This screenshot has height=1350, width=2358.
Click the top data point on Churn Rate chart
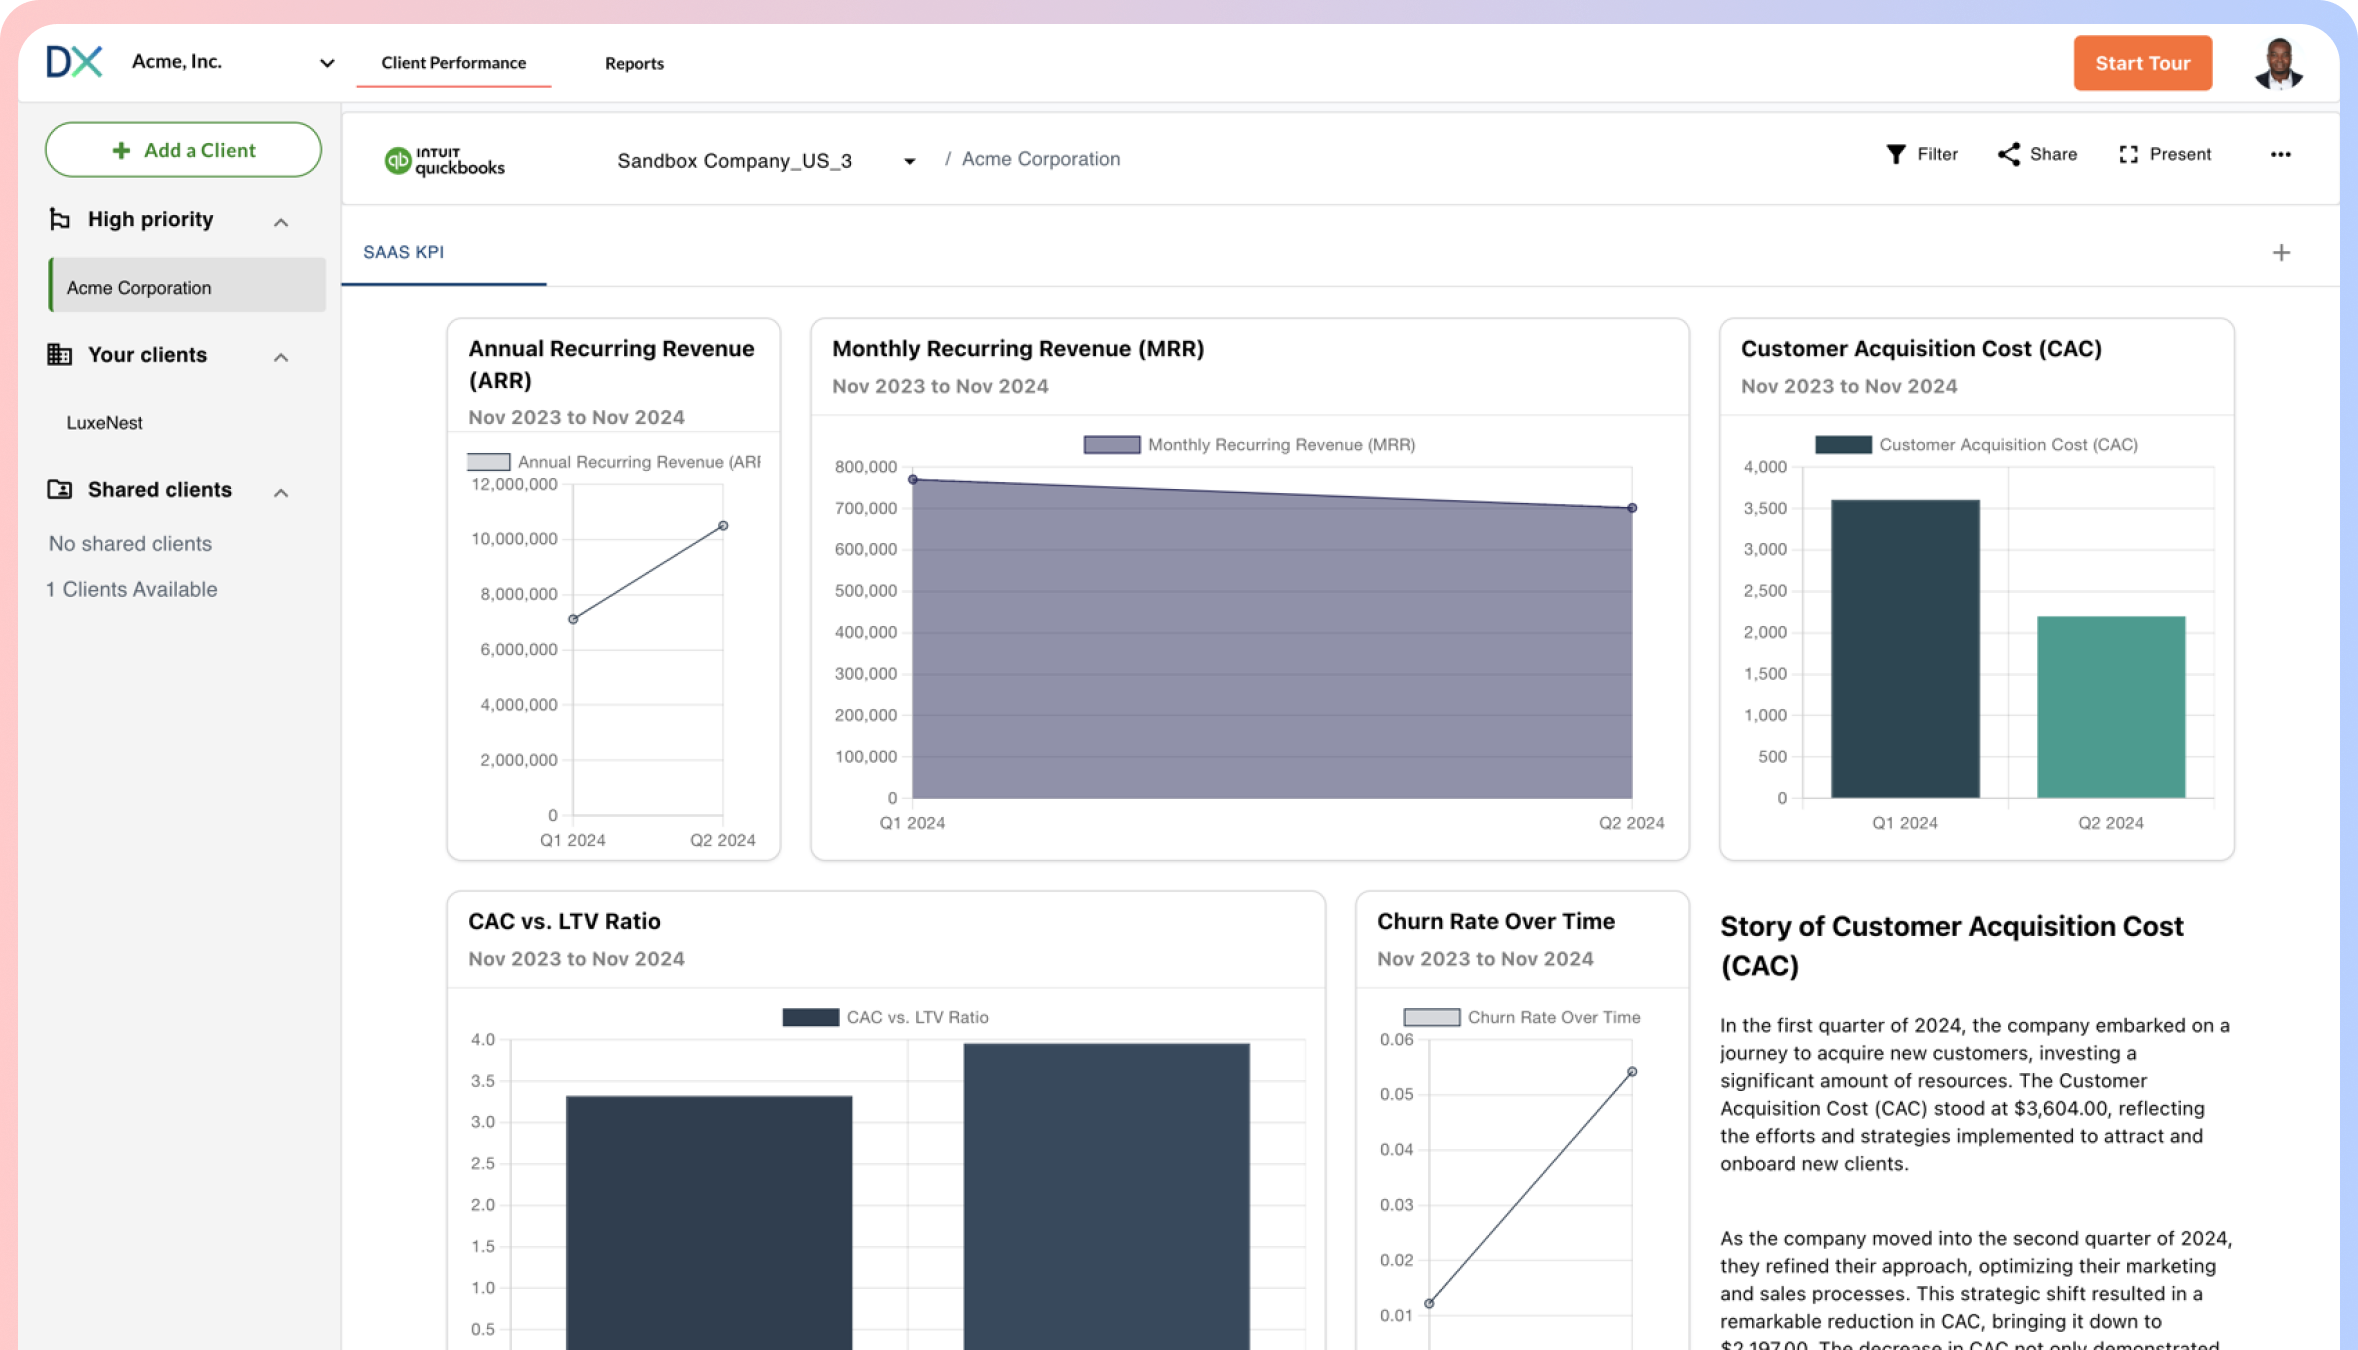(x=1631, y=1071)
